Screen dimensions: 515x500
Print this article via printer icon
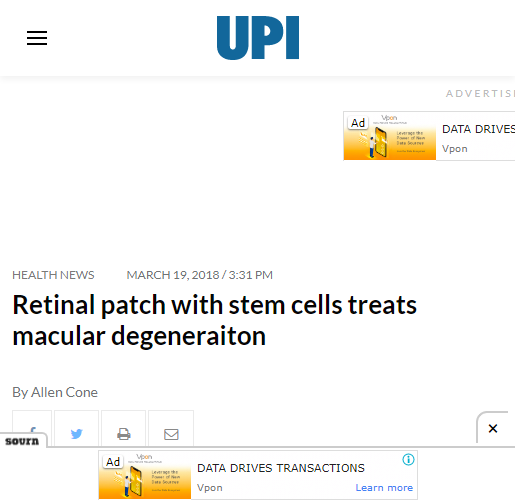coord(124,429)
